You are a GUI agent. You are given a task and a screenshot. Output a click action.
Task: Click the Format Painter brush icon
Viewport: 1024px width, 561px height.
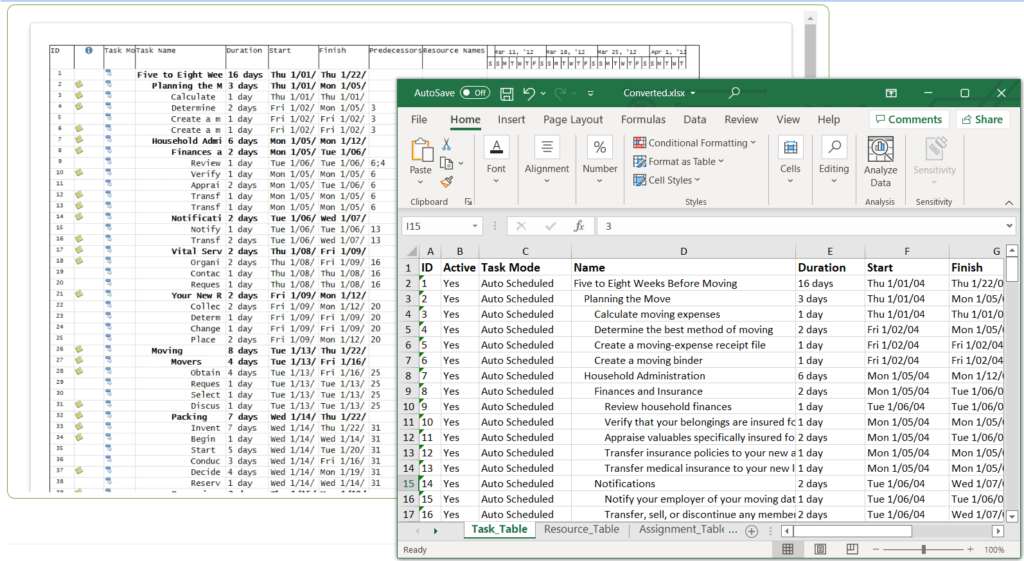coord(446,181)
